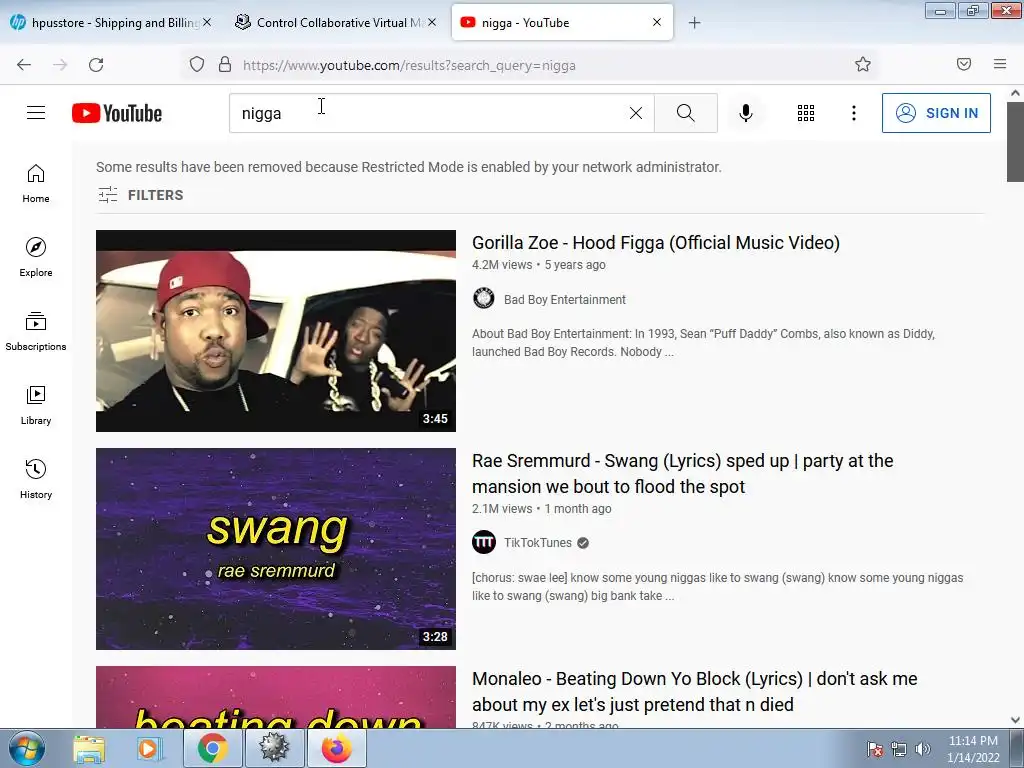
Task: Click the TikTokTunes channel avatar
Action: 484,542
